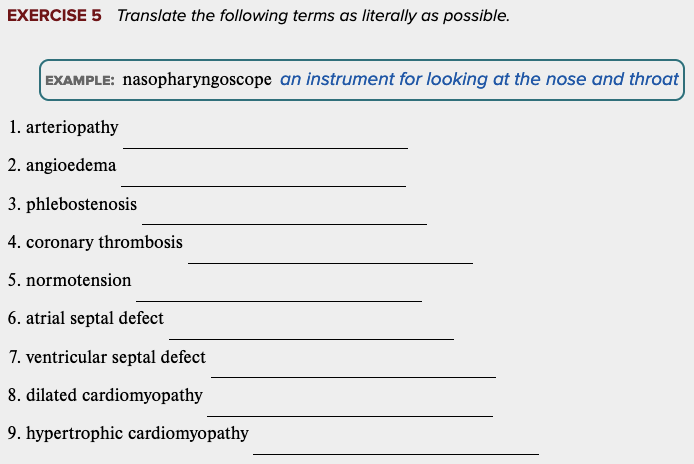The width and height of the screenshot is (694, 464).
Task: Select the blank for phlebostenosis
Action: (284, 214)
